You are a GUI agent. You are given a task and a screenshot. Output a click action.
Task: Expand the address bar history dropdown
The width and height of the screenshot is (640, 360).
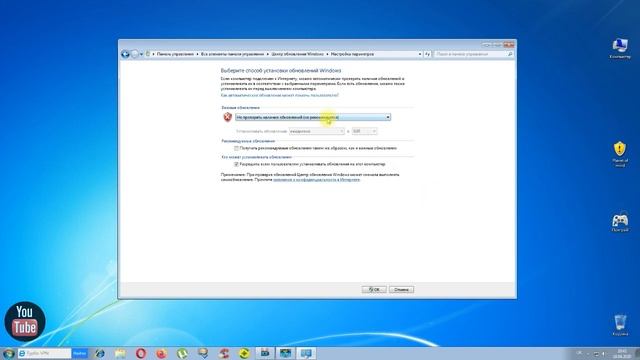[420, 54]
